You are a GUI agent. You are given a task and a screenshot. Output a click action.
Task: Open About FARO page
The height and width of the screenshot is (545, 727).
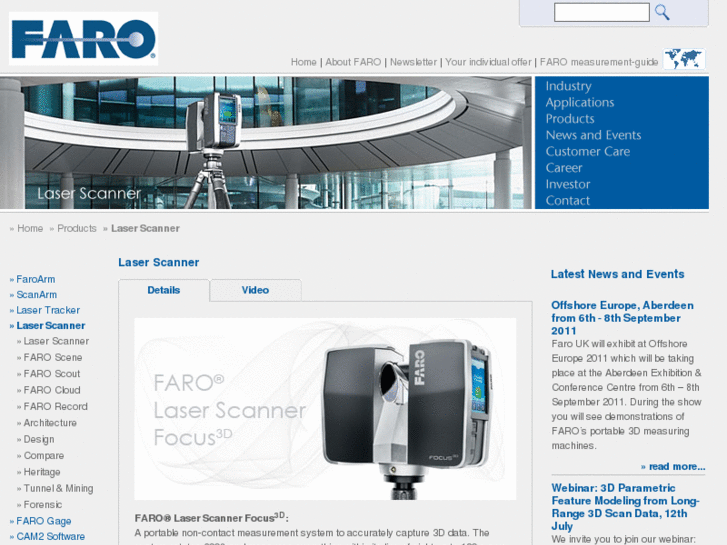pos(353,62)
